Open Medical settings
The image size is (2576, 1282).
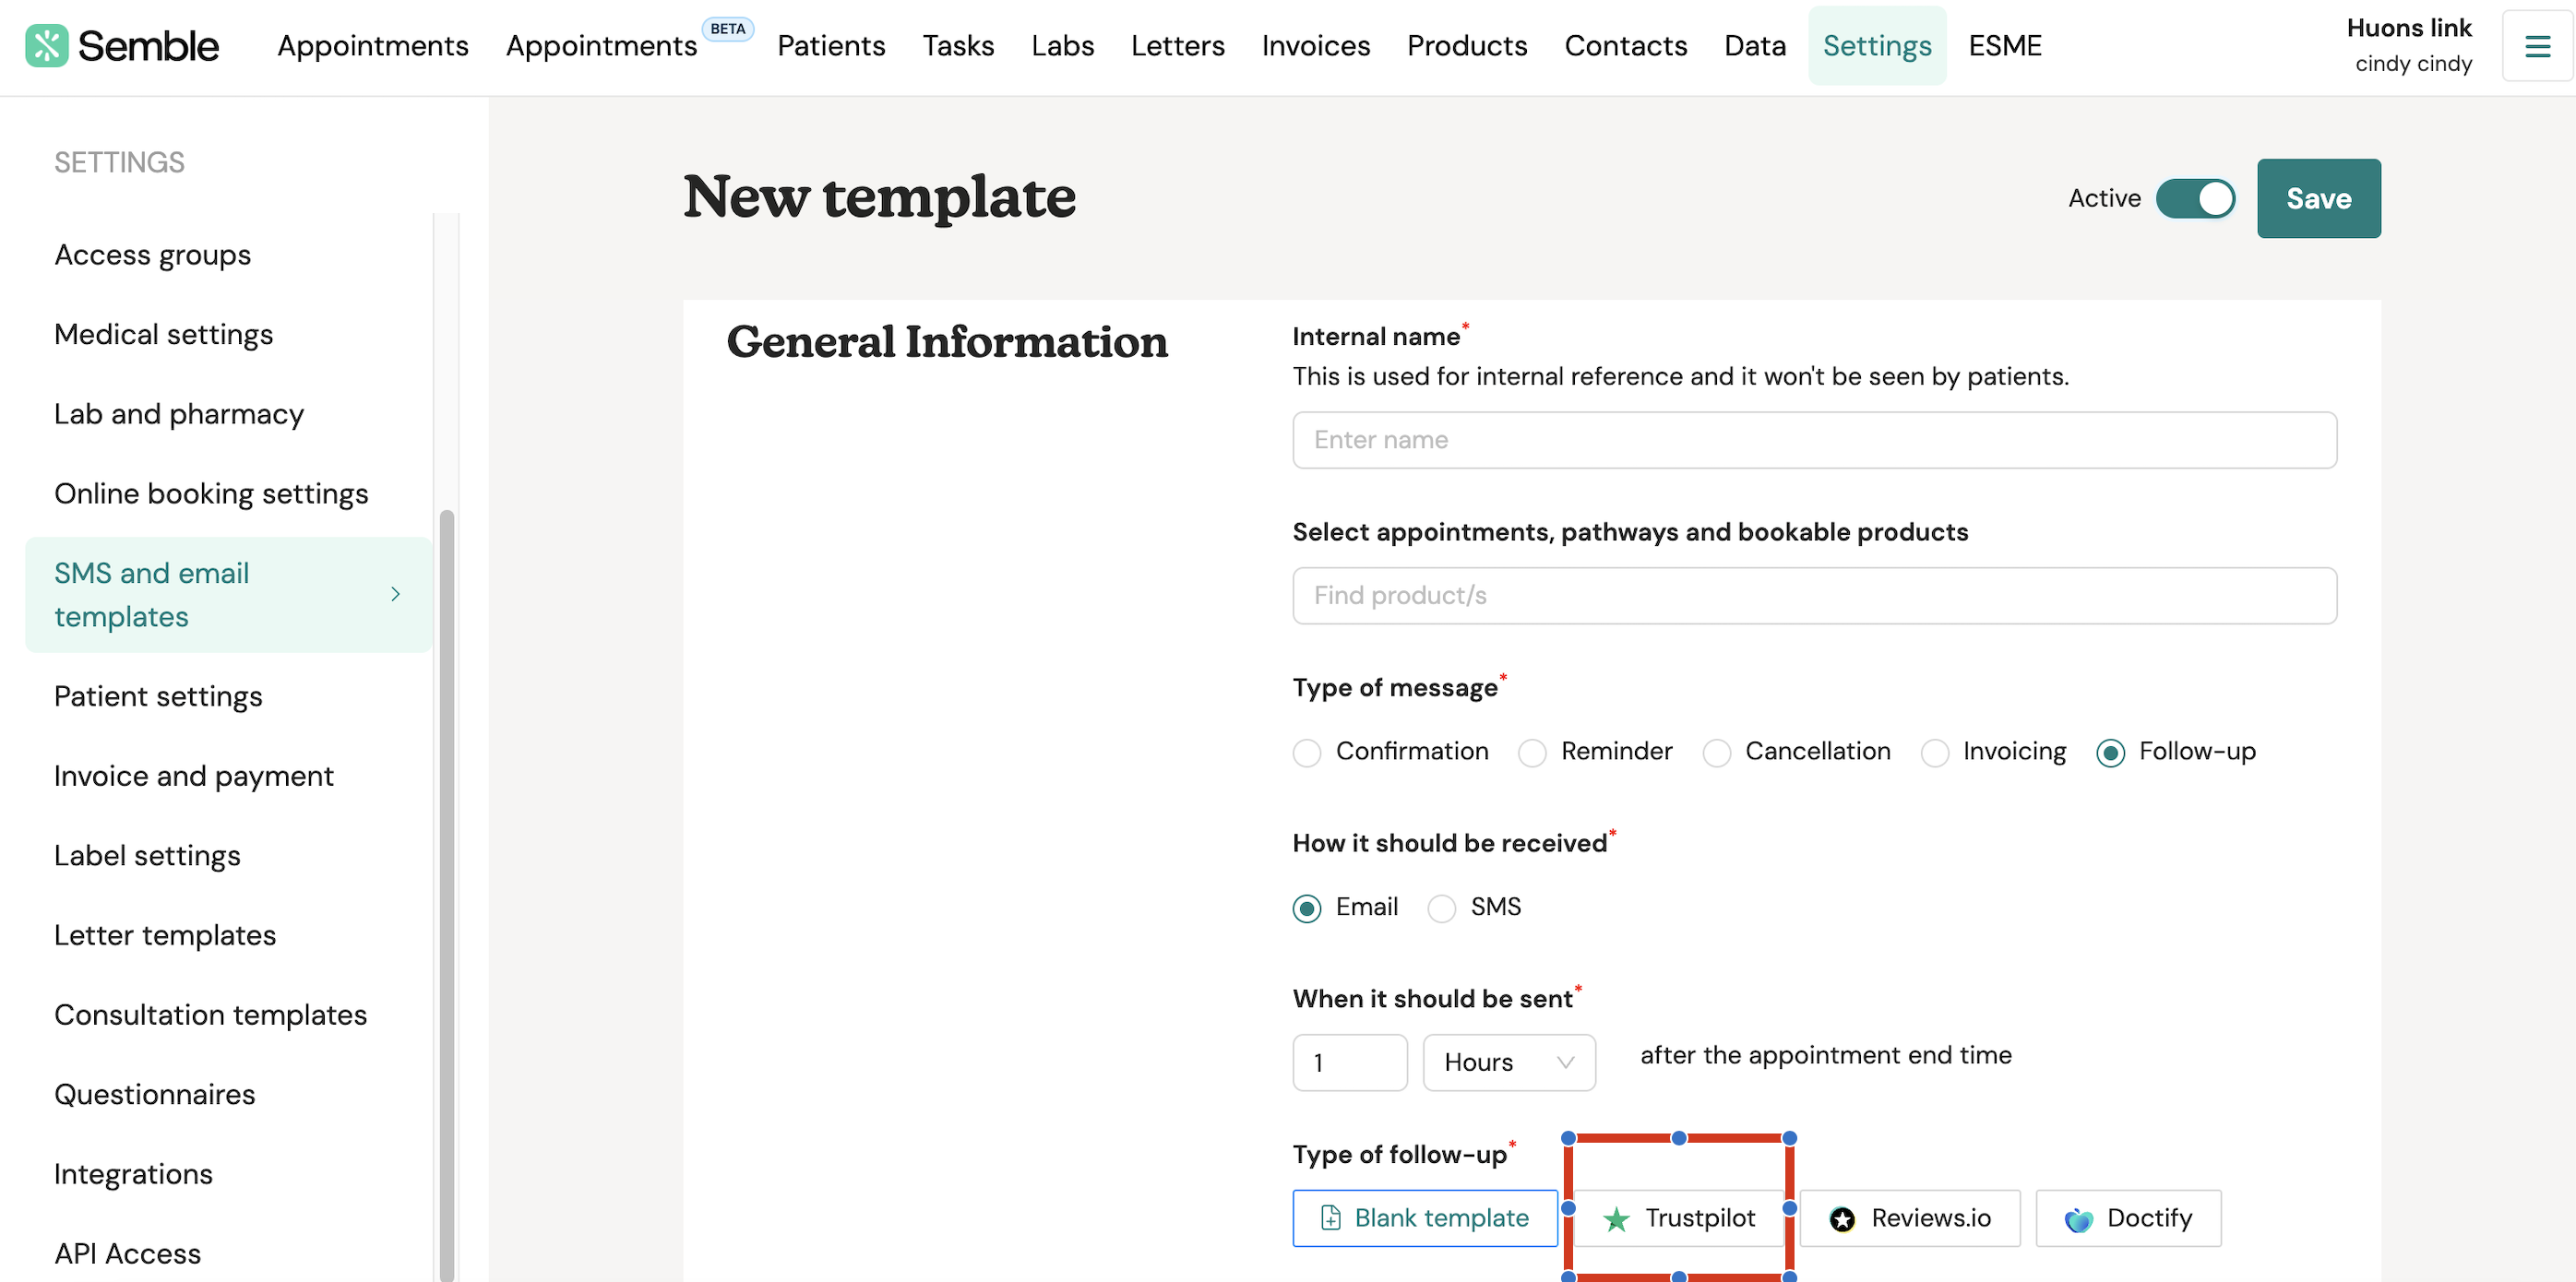(x=164, y=334)
